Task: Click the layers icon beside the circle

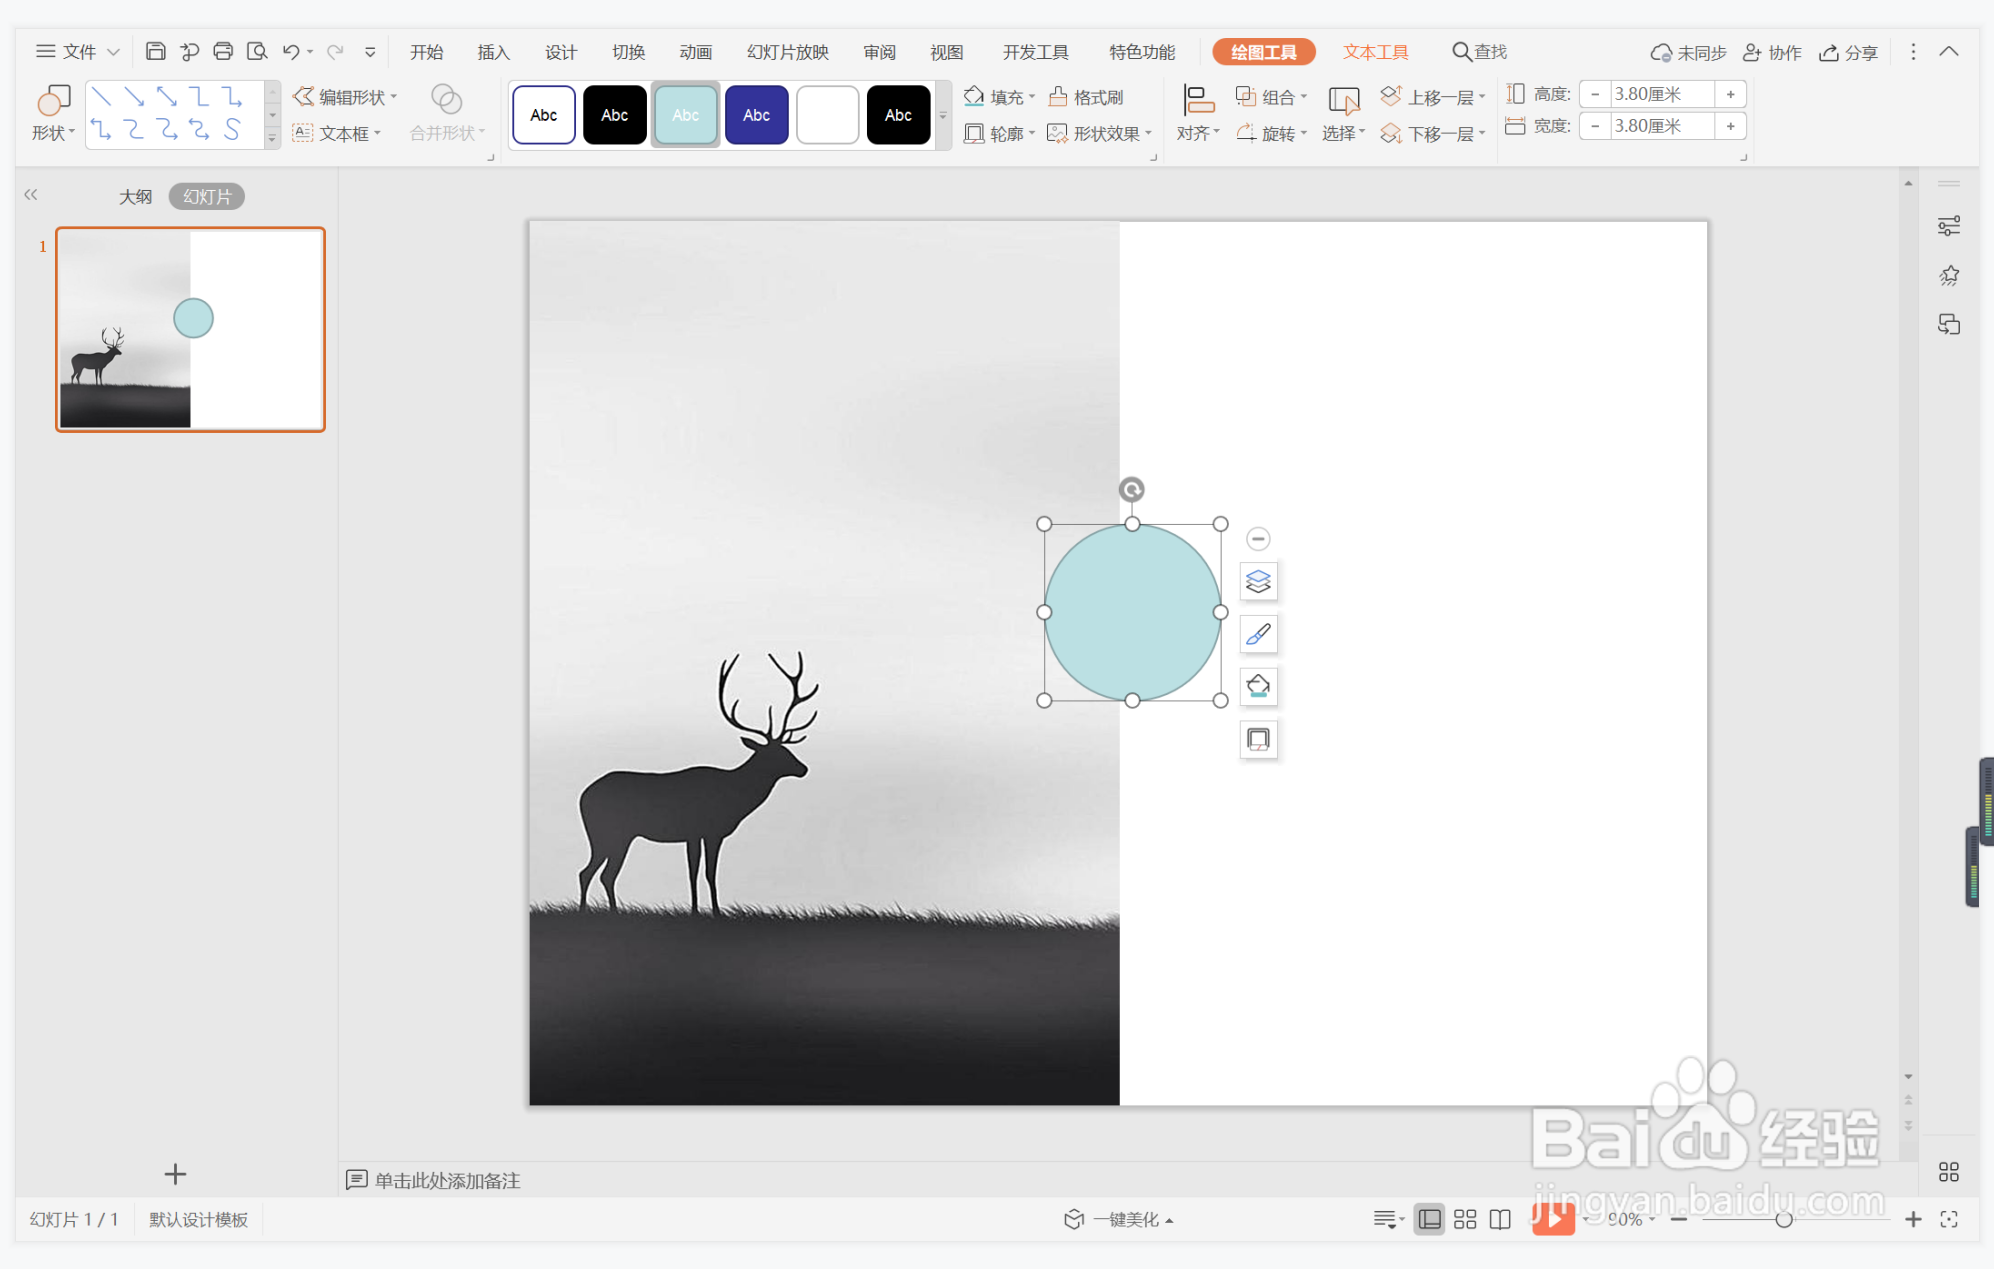Action: coord(1258,581)
